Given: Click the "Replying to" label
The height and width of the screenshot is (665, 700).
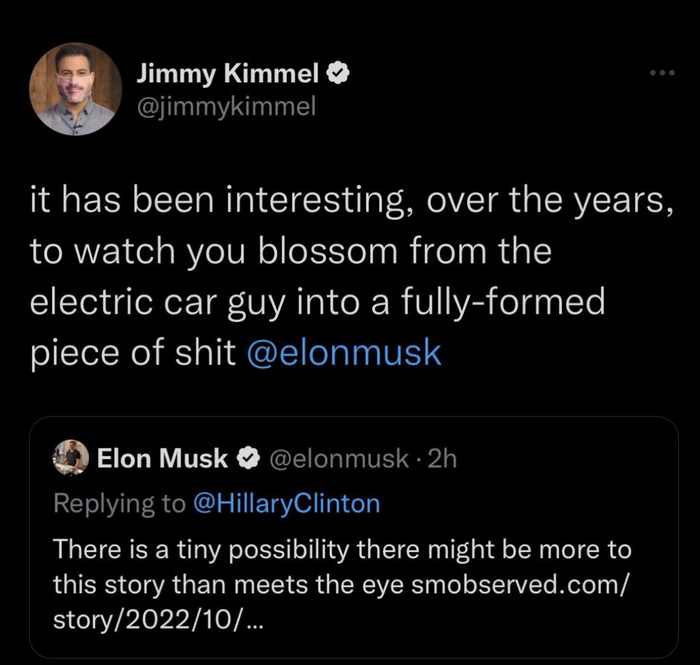Looking at the screenshot, I should pos(117,503).
